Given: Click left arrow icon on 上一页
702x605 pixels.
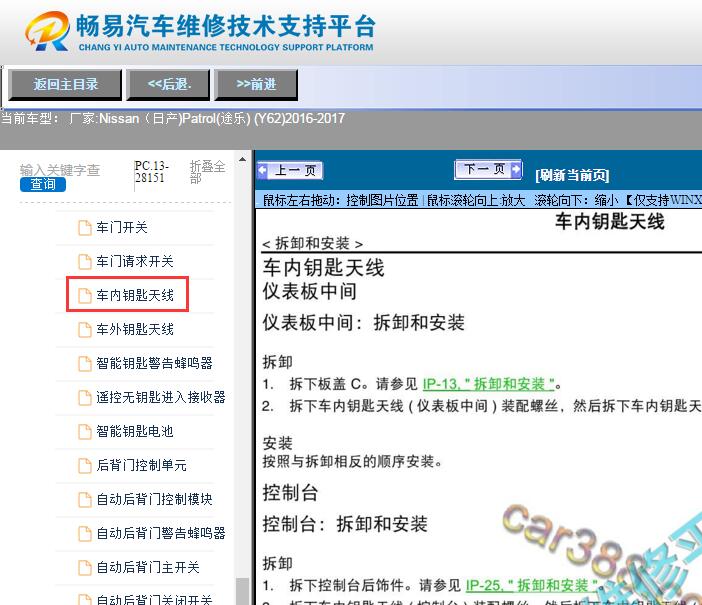Looking at the screenshot, I should 263,170.
